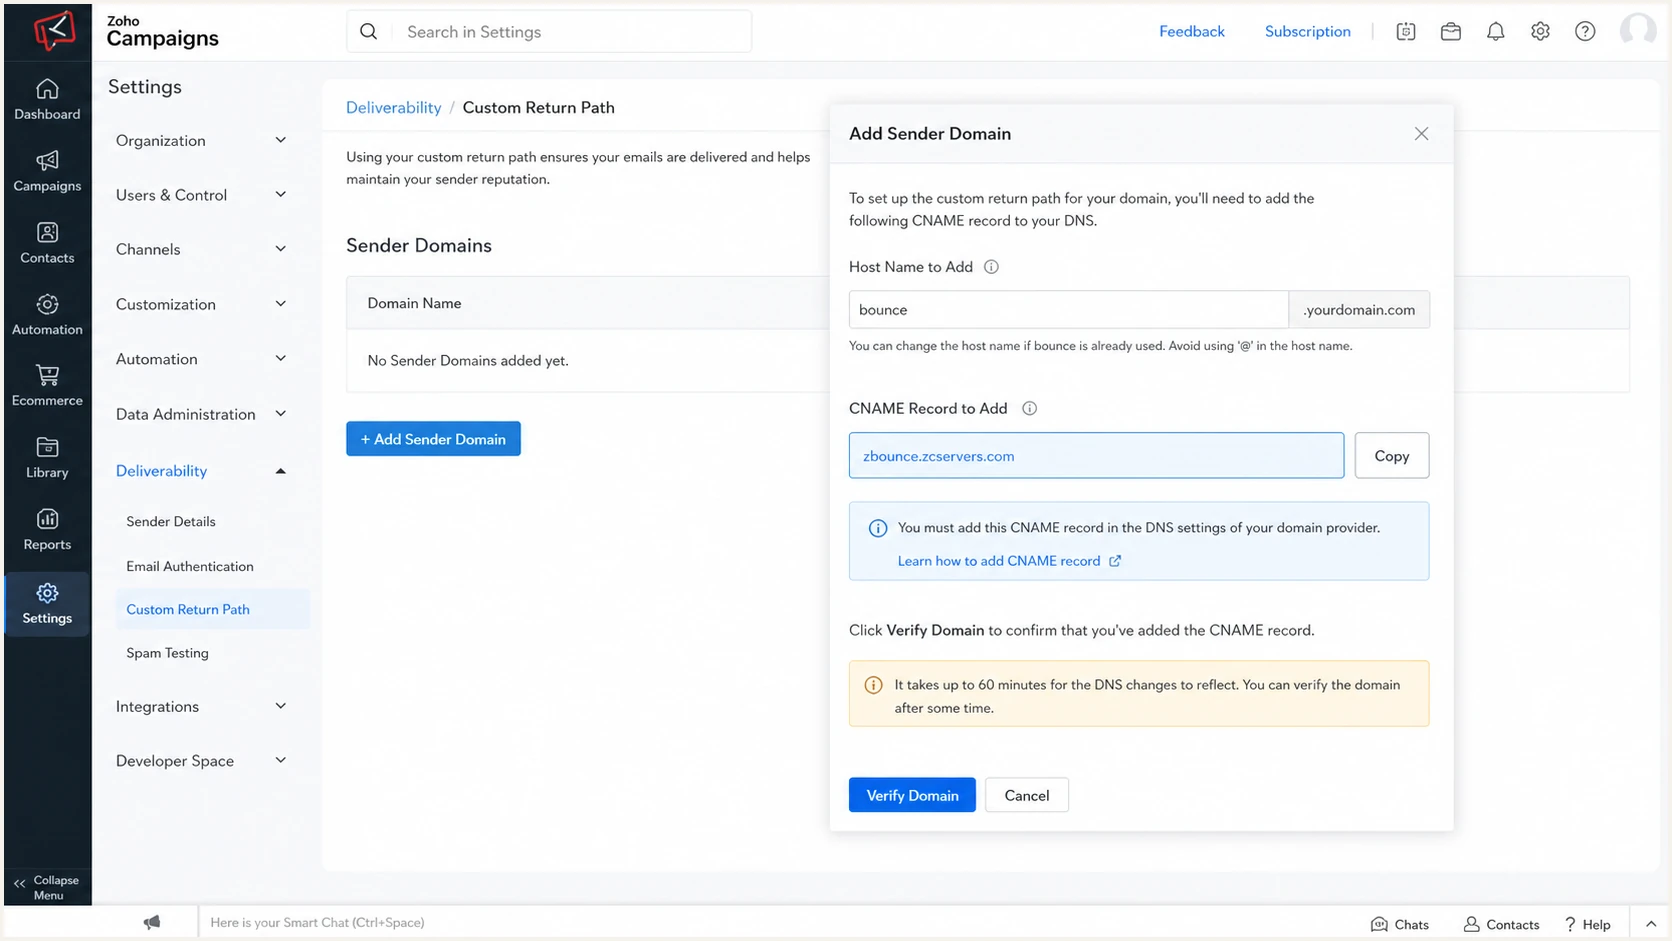Viewport: 1672px width, 941px height.
Task: Open Help in the bottom bar
Action: coord(1588,924)
